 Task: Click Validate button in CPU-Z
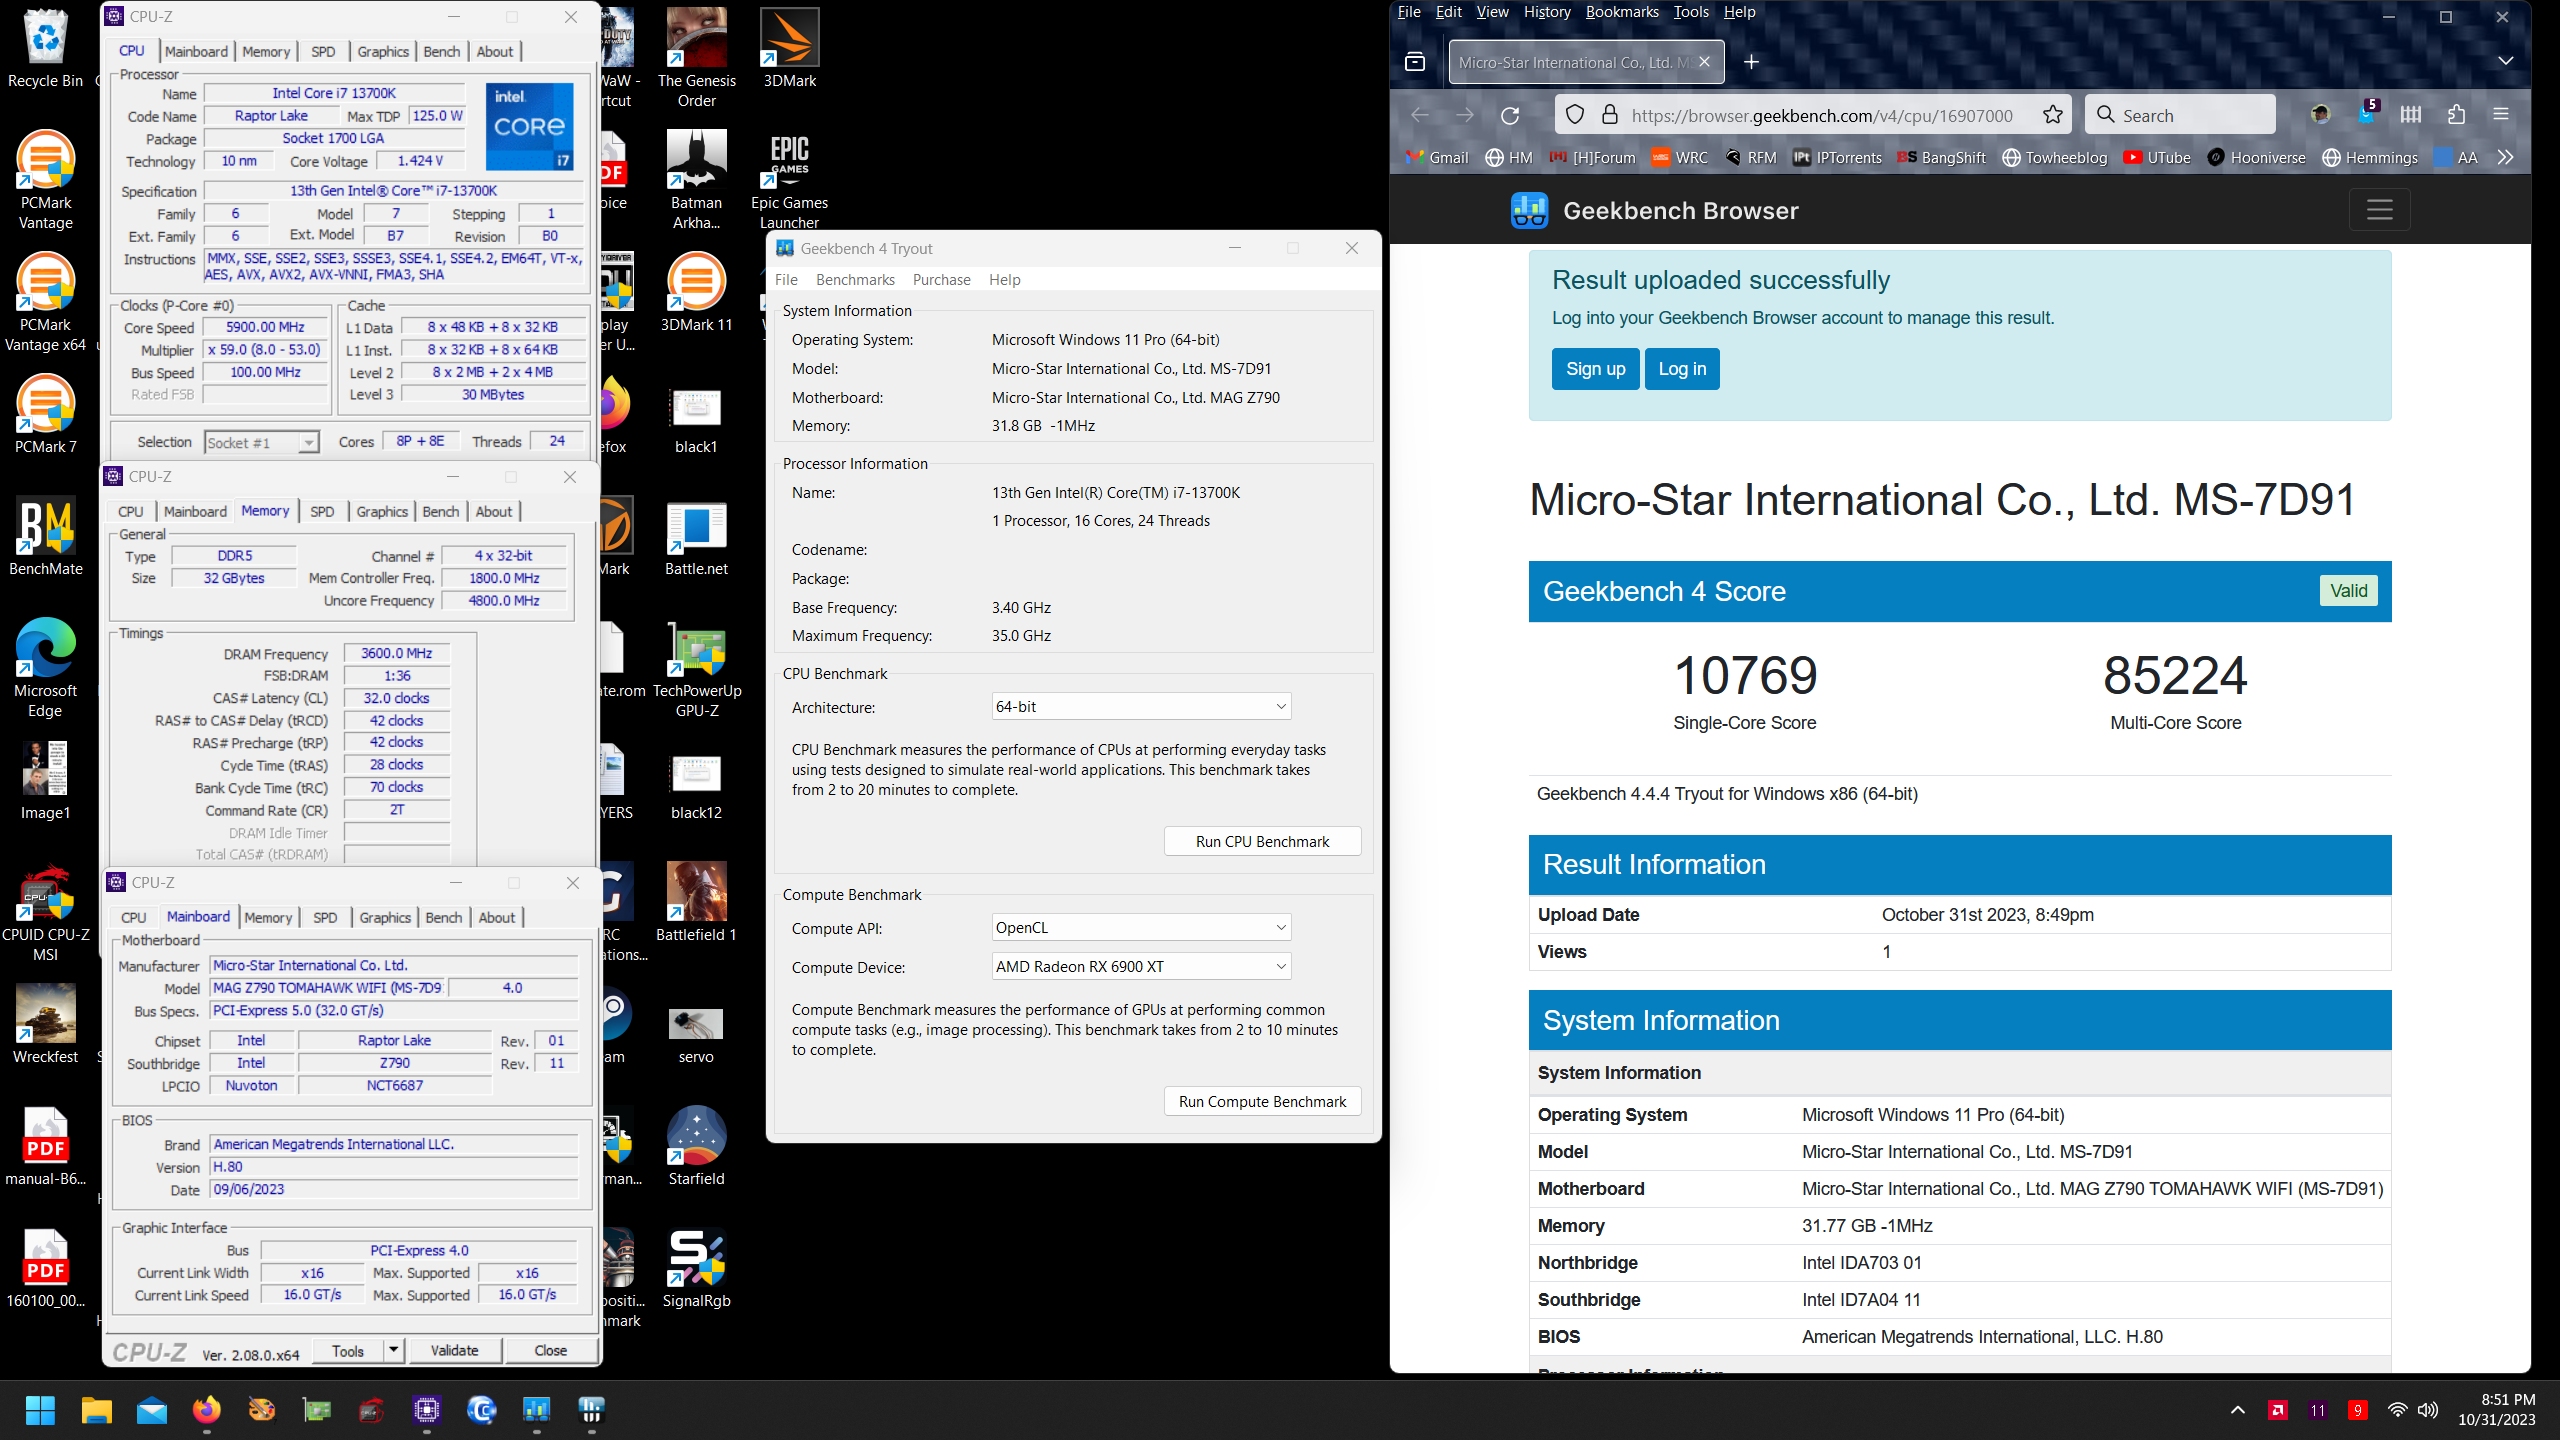(x=454, y=1350)
